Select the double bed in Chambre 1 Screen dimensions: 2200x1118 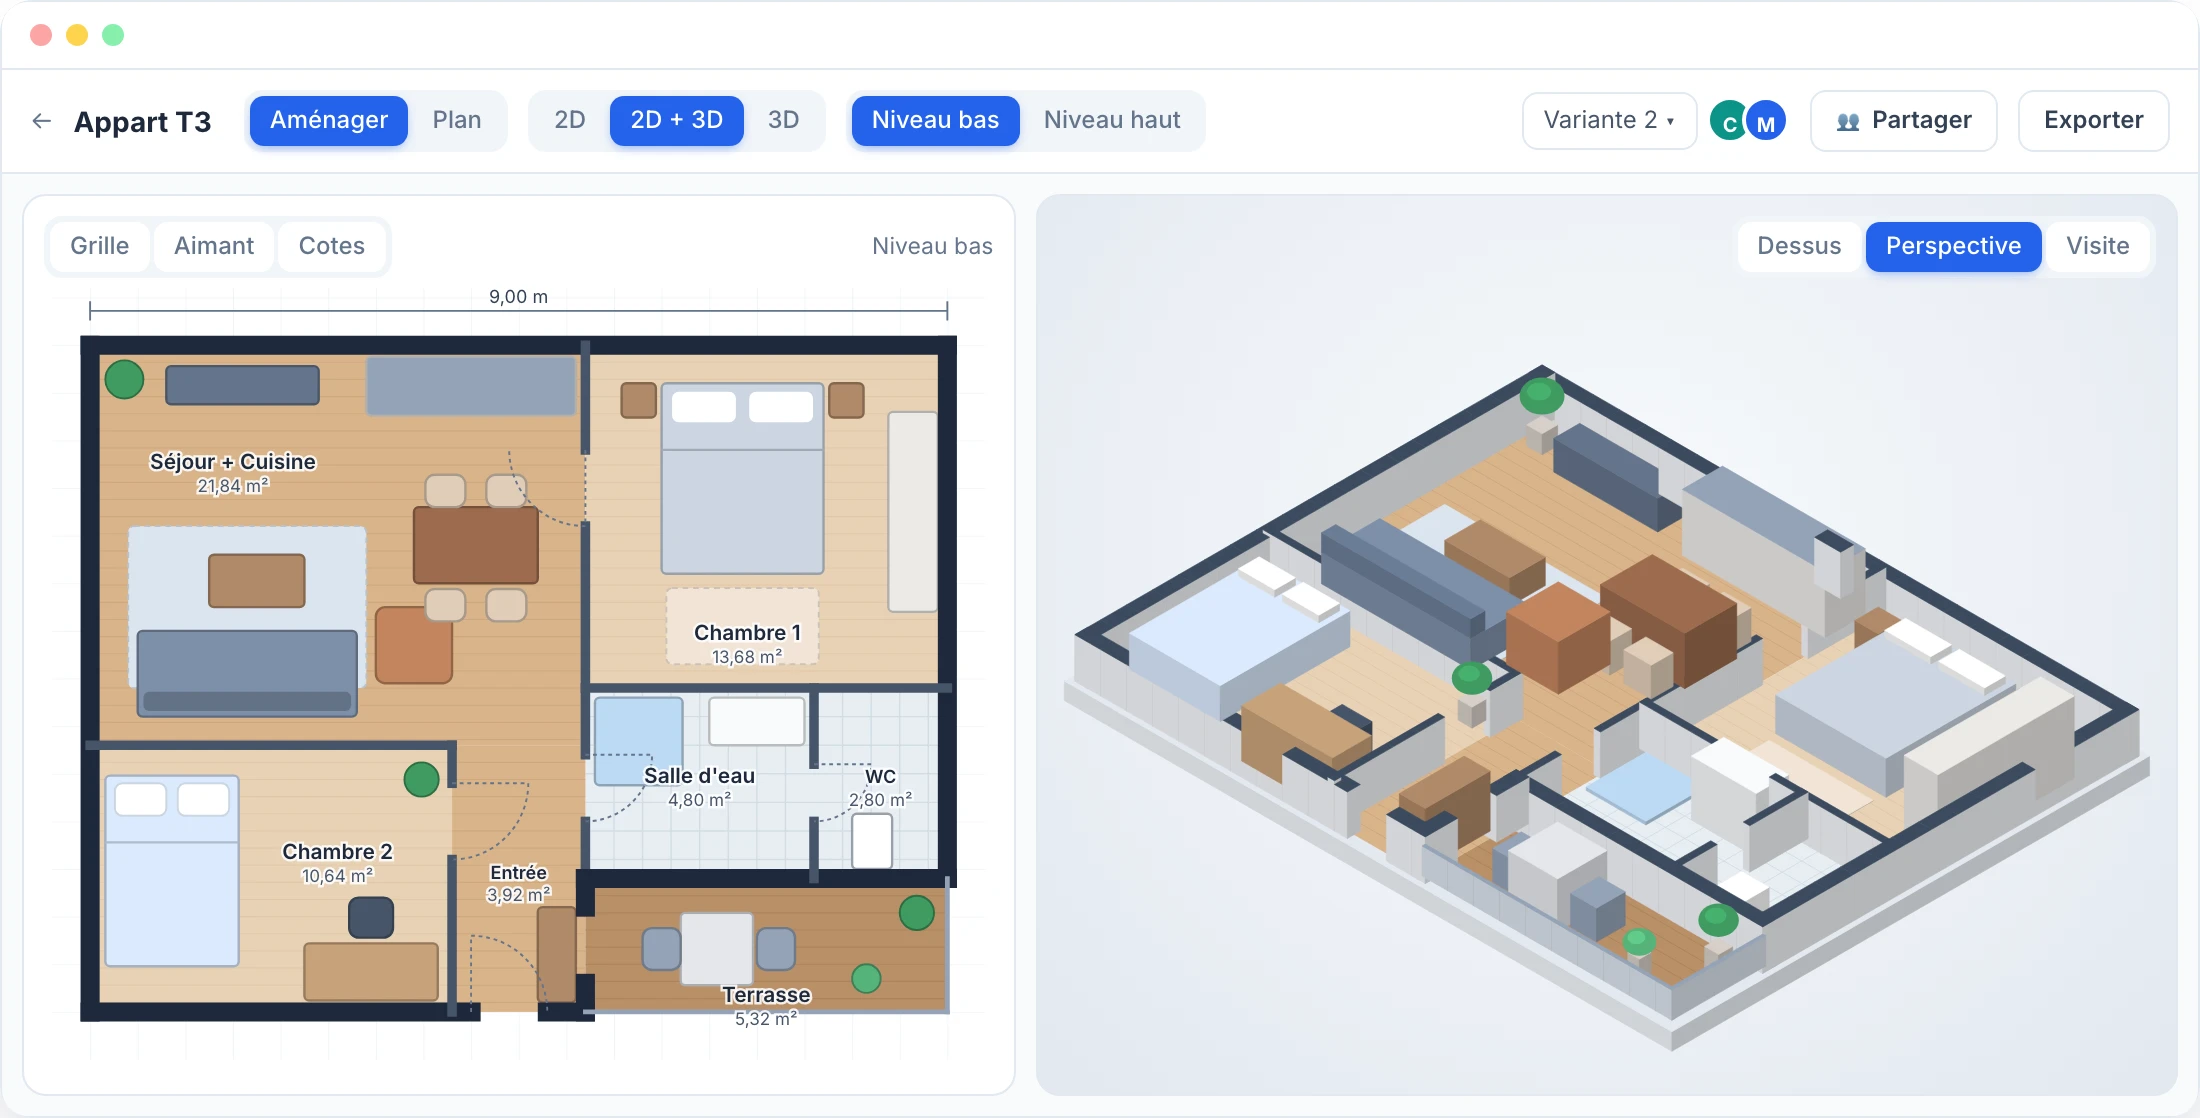742,478
